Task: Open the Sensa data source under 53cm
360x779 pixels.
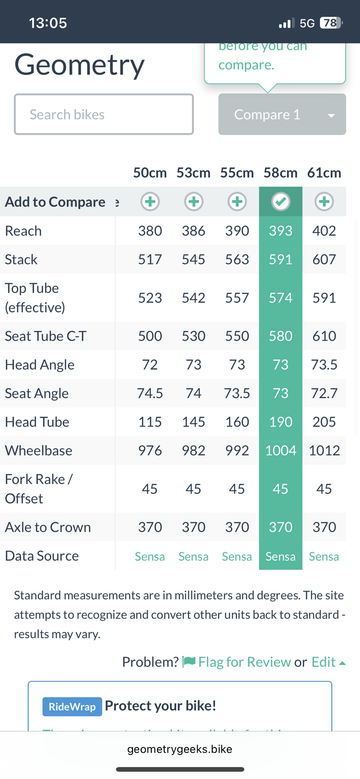Action: tap(194, 556)
